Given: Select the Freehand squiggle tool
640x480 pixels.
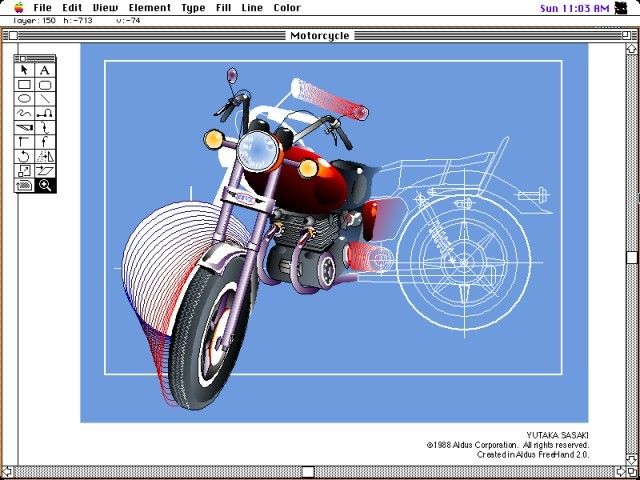Looking at the screenshot, I should point(25,114).
